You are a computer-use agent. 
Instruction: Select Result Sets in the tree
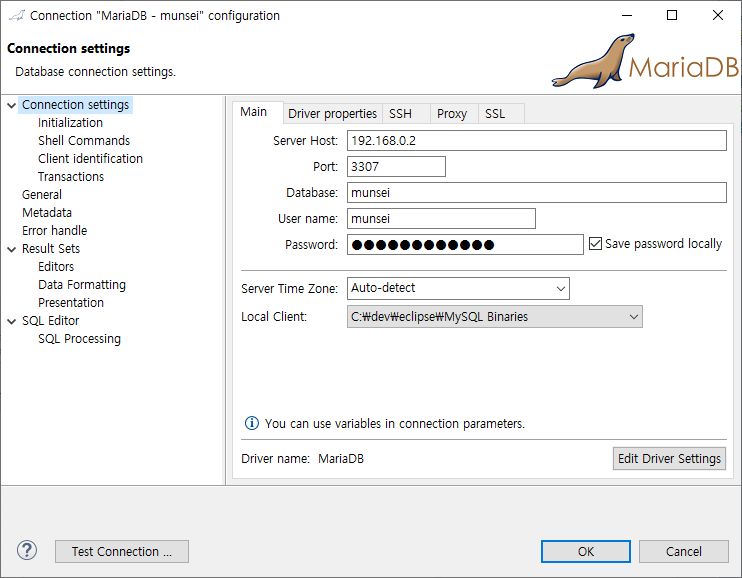pos(51,249)
